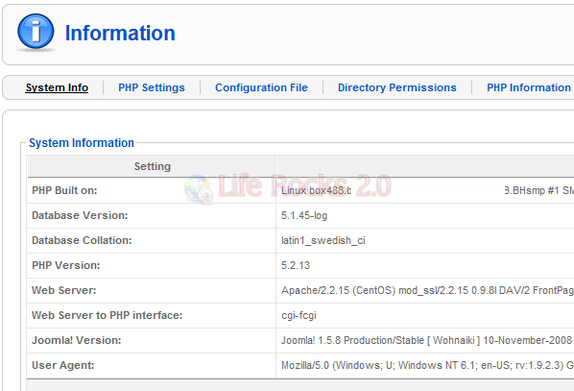The height and width of the screenshot is (391, 574).
Task: Select the User Agent label
Action: click(63, 365)
